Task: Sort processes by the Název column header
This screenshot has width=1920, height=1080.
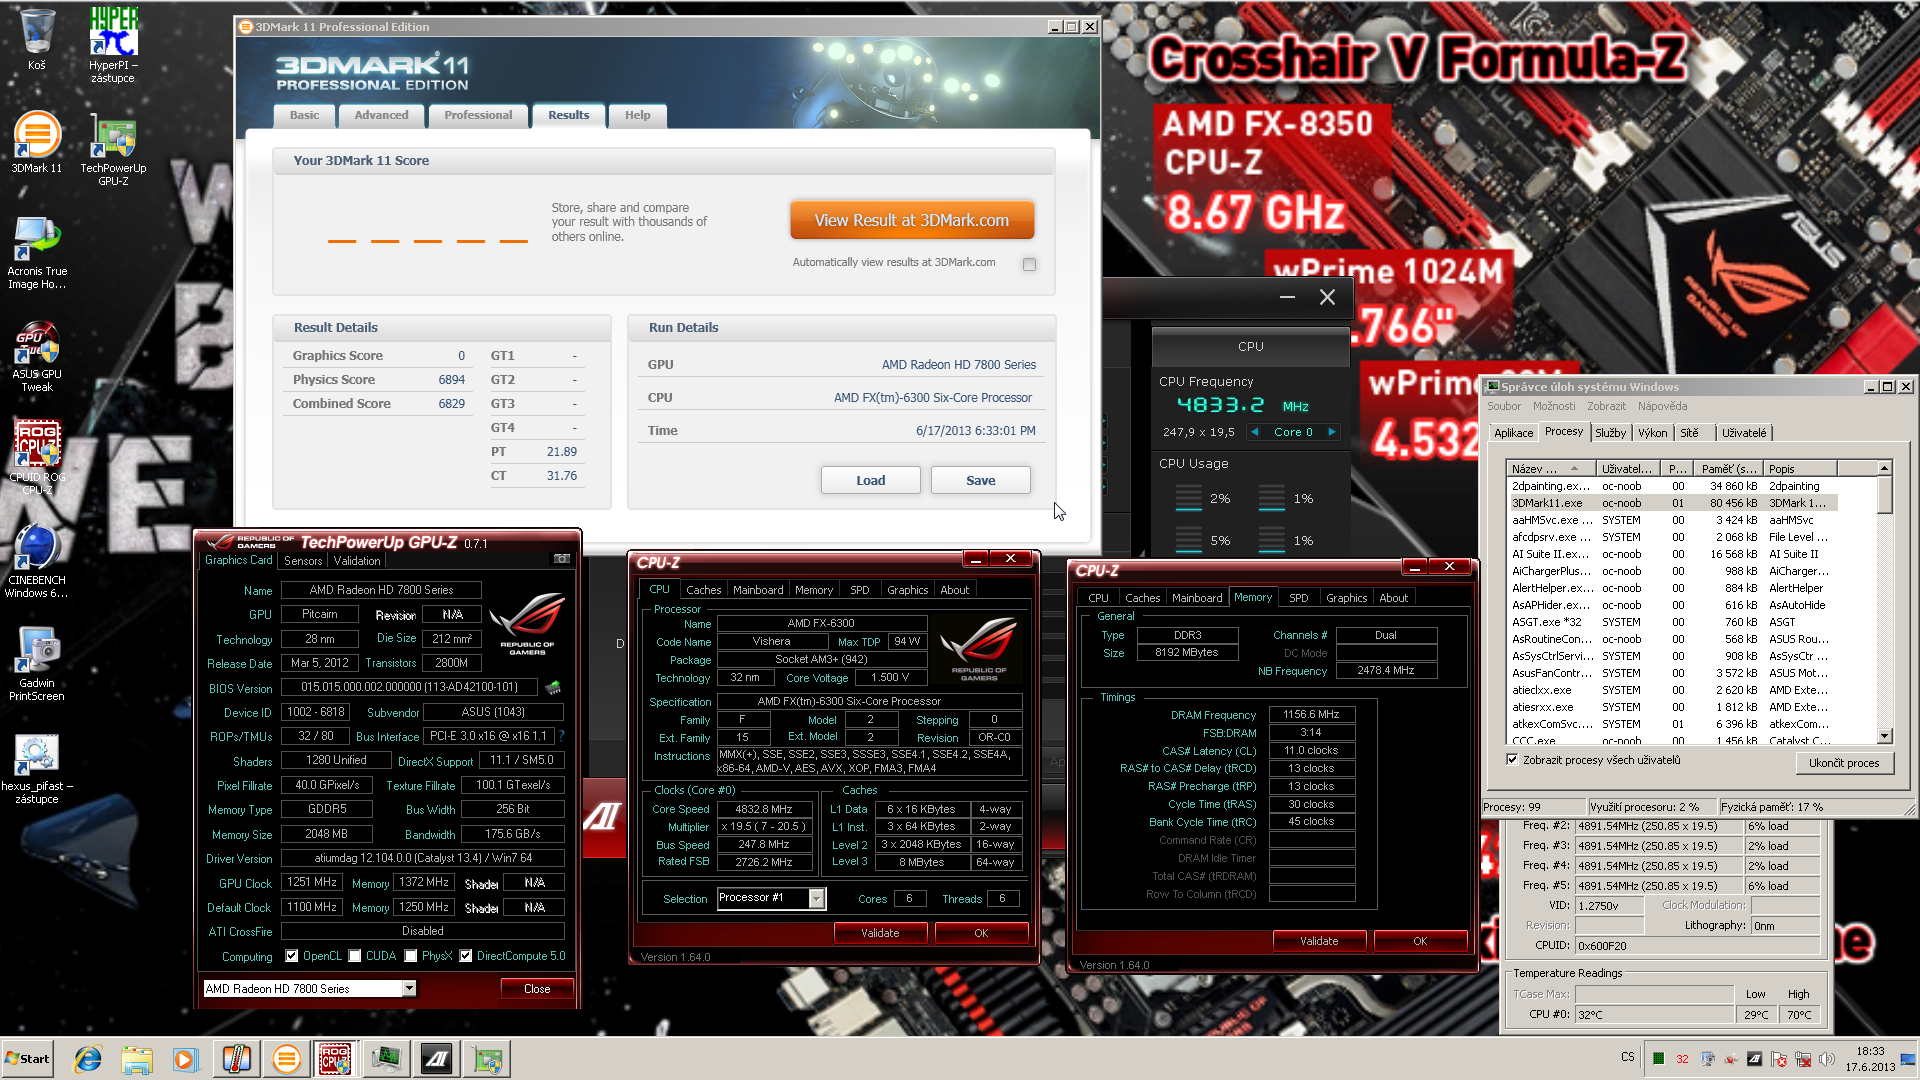Action: click(x=1551, y=468)
